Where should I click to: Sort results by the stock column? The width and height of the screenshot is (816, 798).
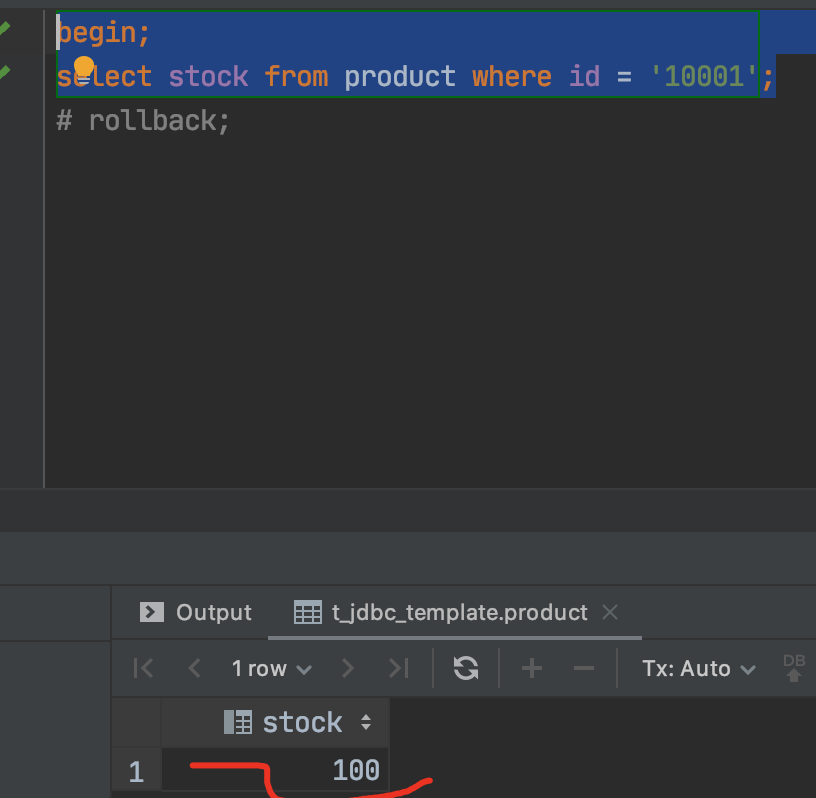pyautogui.click(x=366, y=722)
